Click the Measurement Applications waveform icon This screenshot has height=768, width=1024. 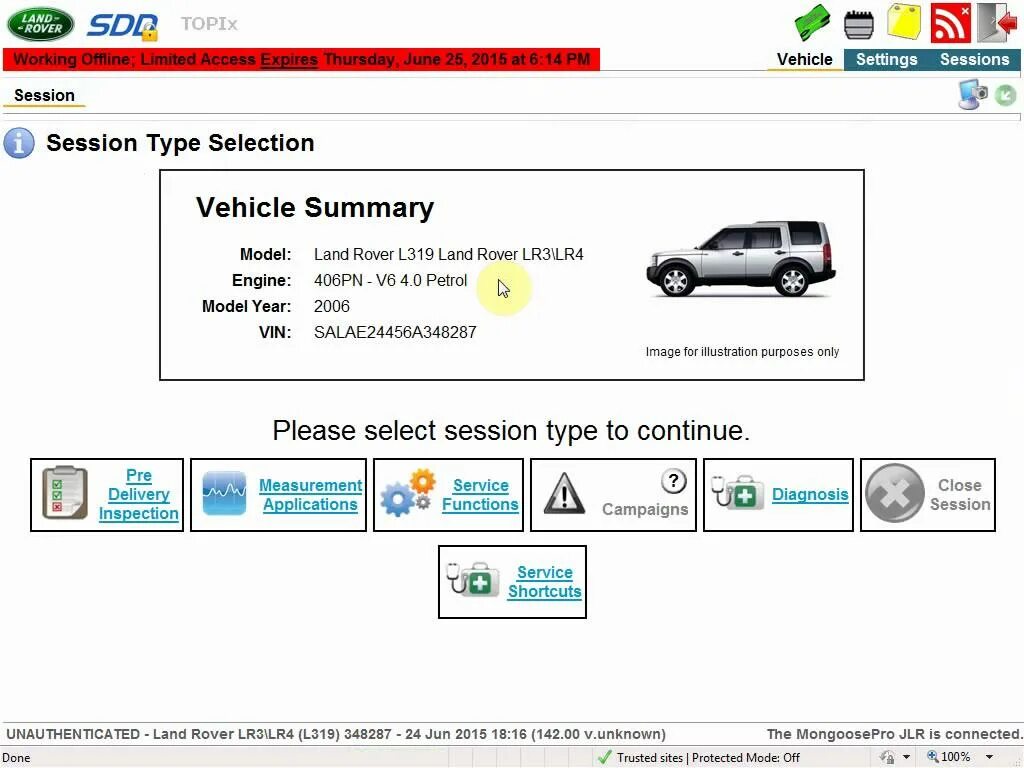[x=225, y=494]
